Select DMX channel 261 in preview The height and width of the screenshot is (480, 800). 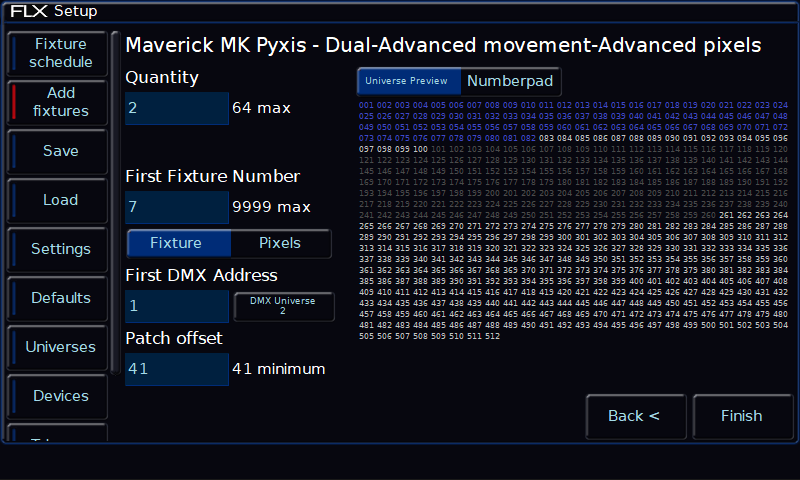tap(727, 215)
